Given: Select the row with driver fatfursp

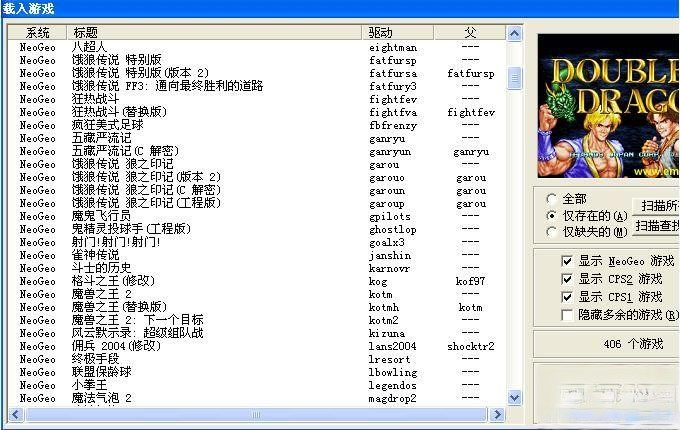Looking at the screenshot, I should (256, 60).
